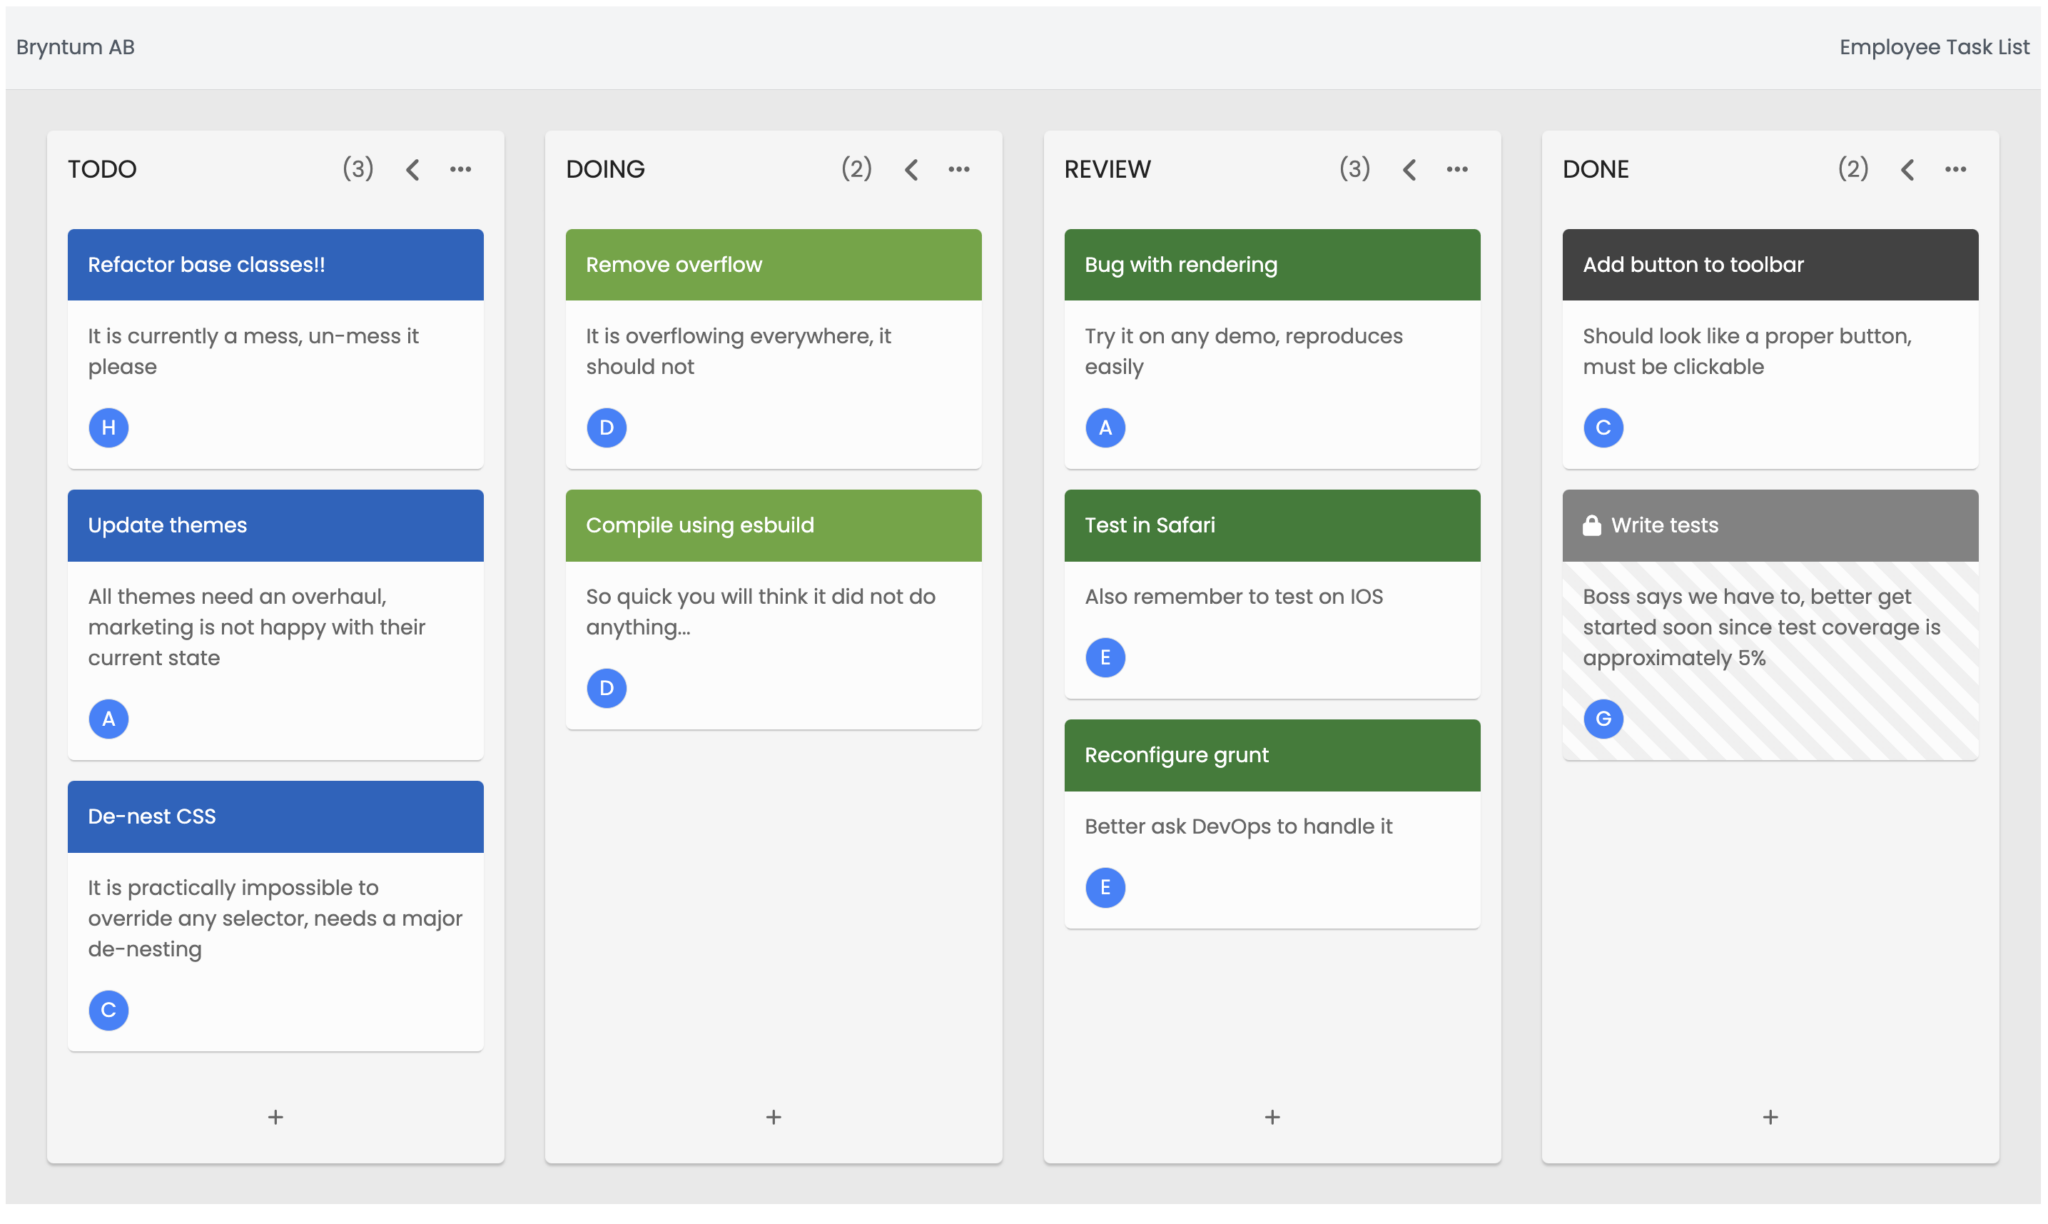Click text "So quick you will think it did not do anything"
This screenshot has width=2048, height=1224.
(761, 612)
